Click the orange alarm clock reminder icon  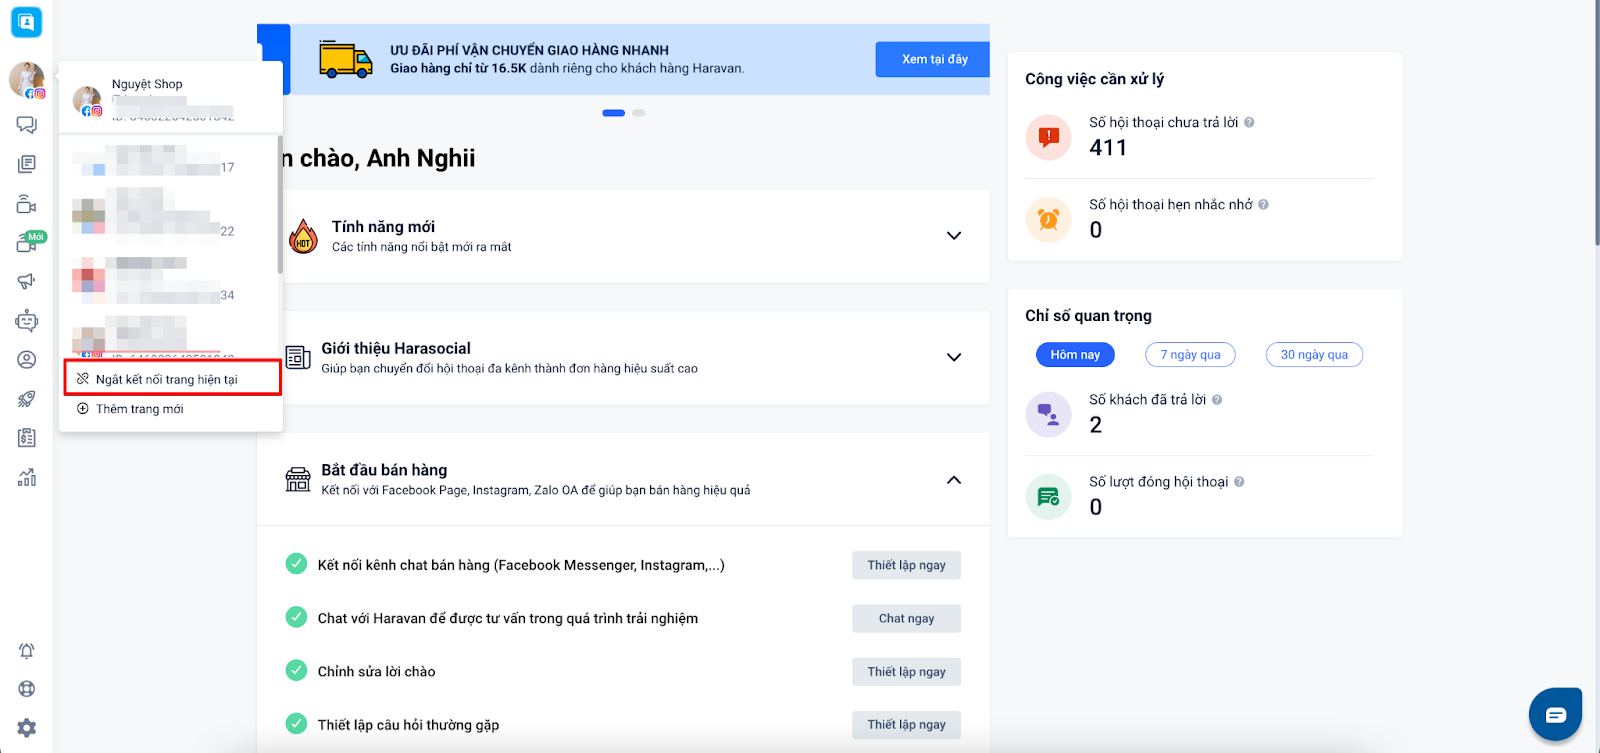1049,219
